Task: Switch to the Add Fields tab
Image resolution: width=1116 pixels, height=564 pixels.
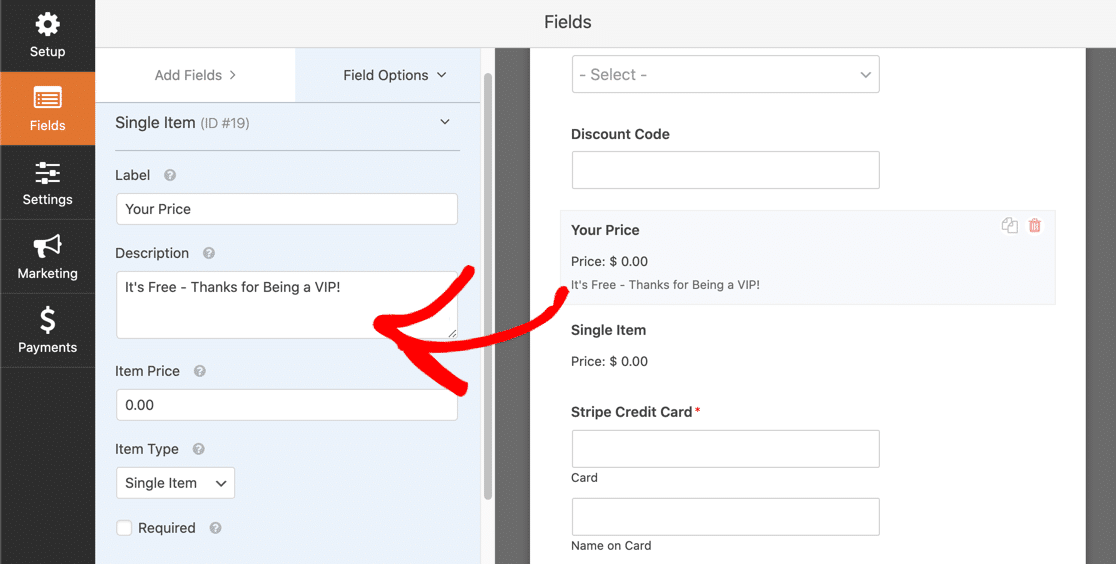Action: pos(195,75)
